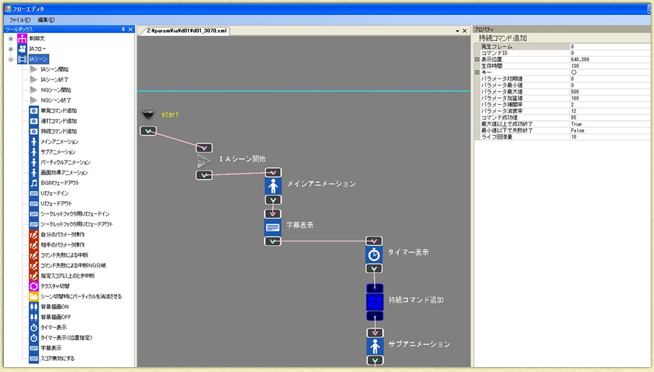Screen dimensions: 654x372
Task: Select the メインアニメーション node icon on canvas
Action: click(273, 186)
